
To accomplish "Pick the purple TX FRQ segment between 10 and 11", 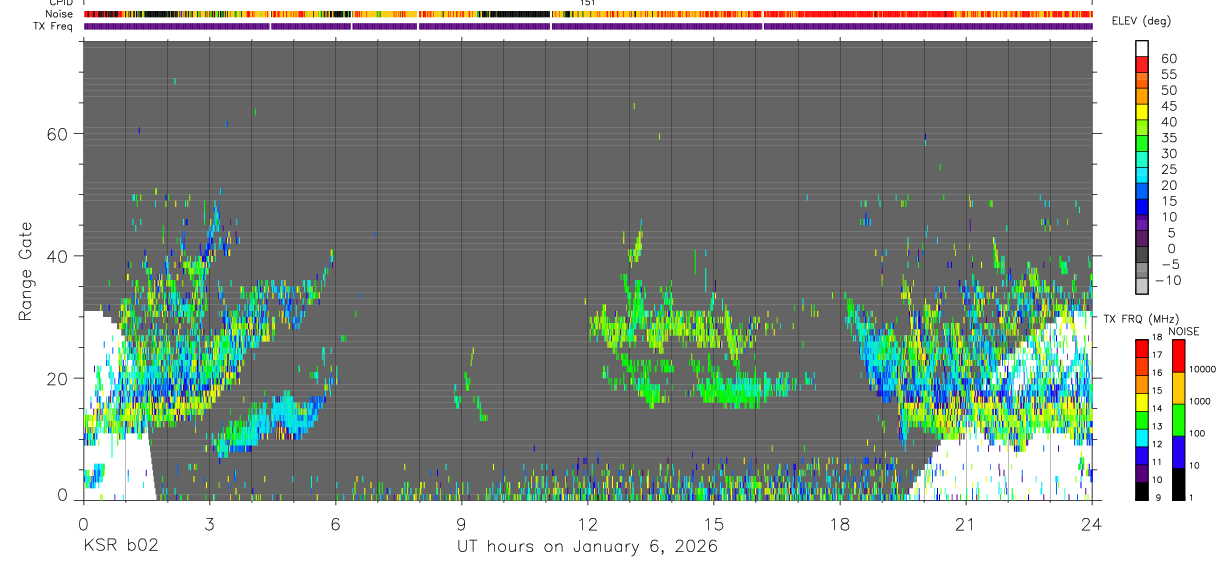I will point(1141,474).
